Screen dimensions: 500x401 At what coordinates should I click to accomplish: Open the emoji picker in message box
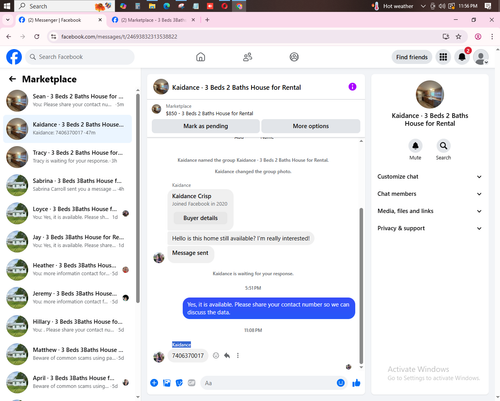pos(340,383)
